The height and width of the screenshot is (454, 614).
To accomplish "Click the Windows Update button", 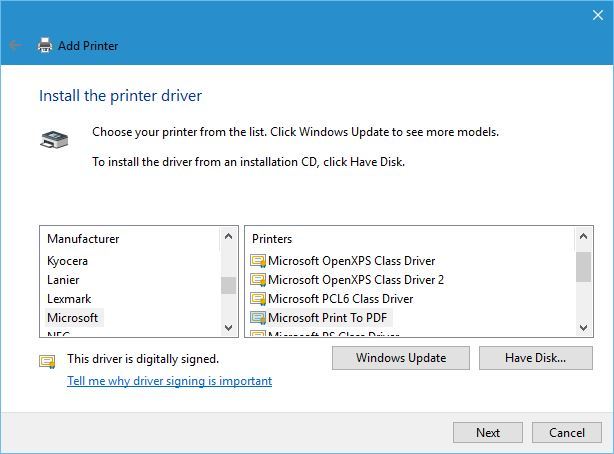I will pos(401,358).
